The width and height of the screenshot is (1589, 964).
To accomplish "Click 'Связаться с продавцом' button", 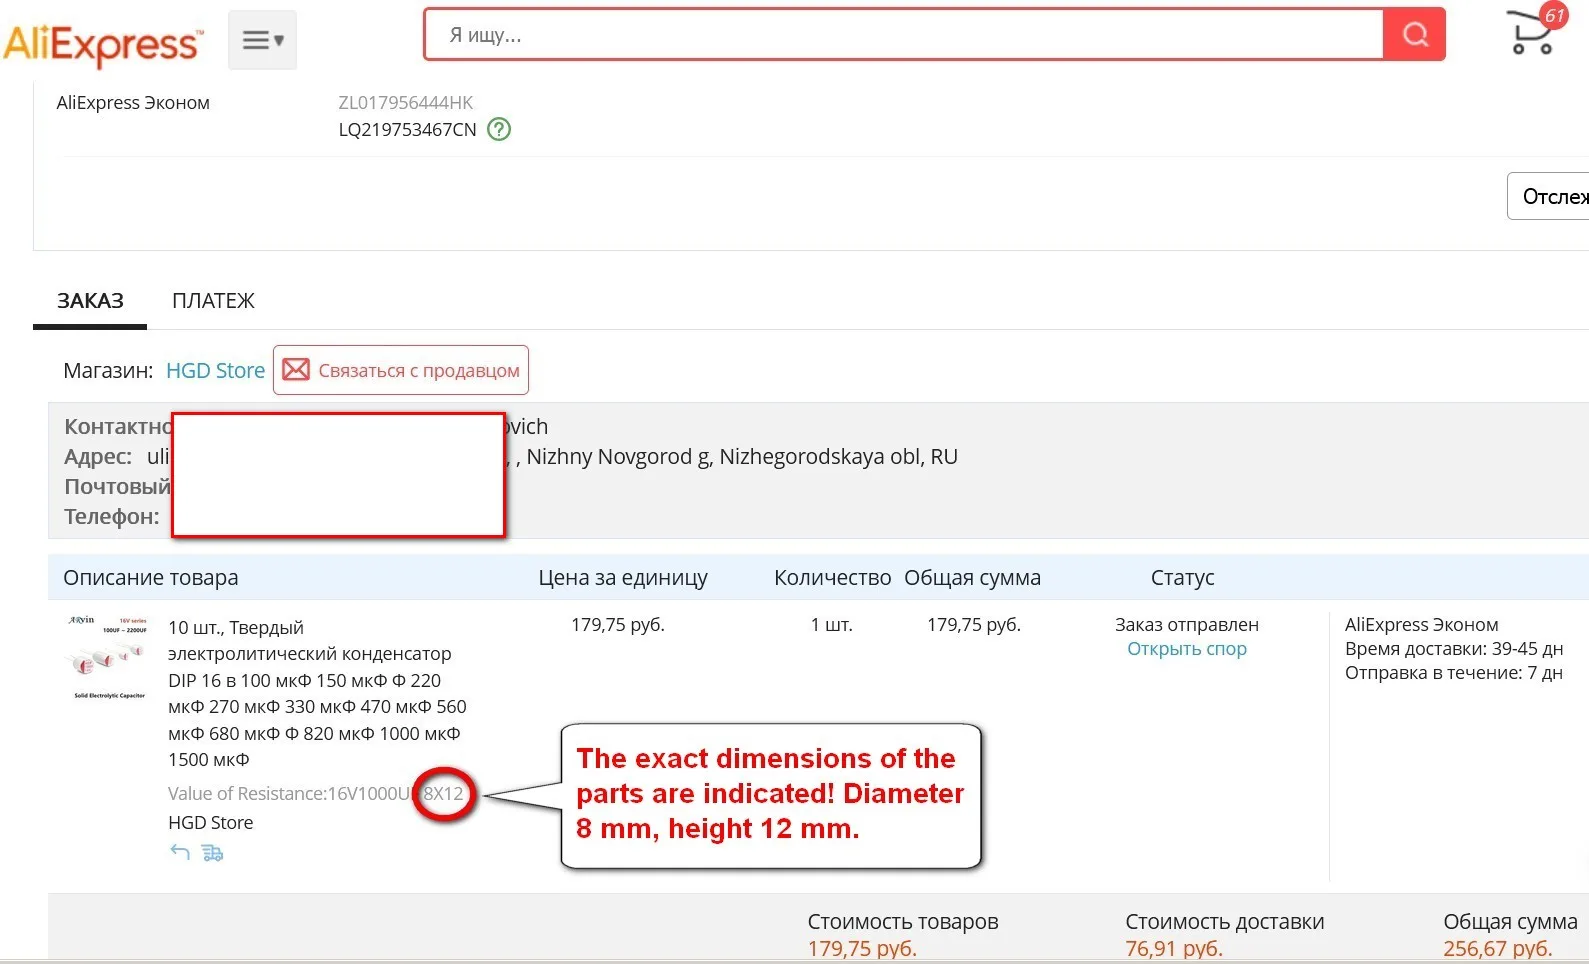I will (401, 370).
